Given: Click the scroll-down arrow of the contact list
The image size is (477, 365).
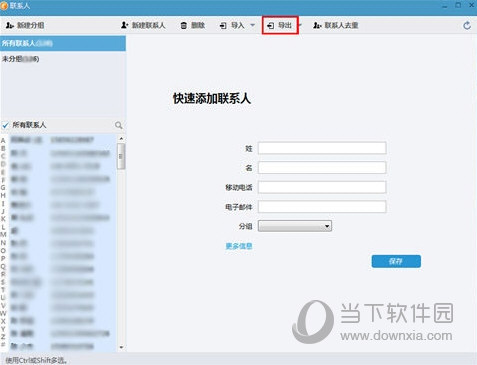Looking at the screenshot, I should [121, 347].
